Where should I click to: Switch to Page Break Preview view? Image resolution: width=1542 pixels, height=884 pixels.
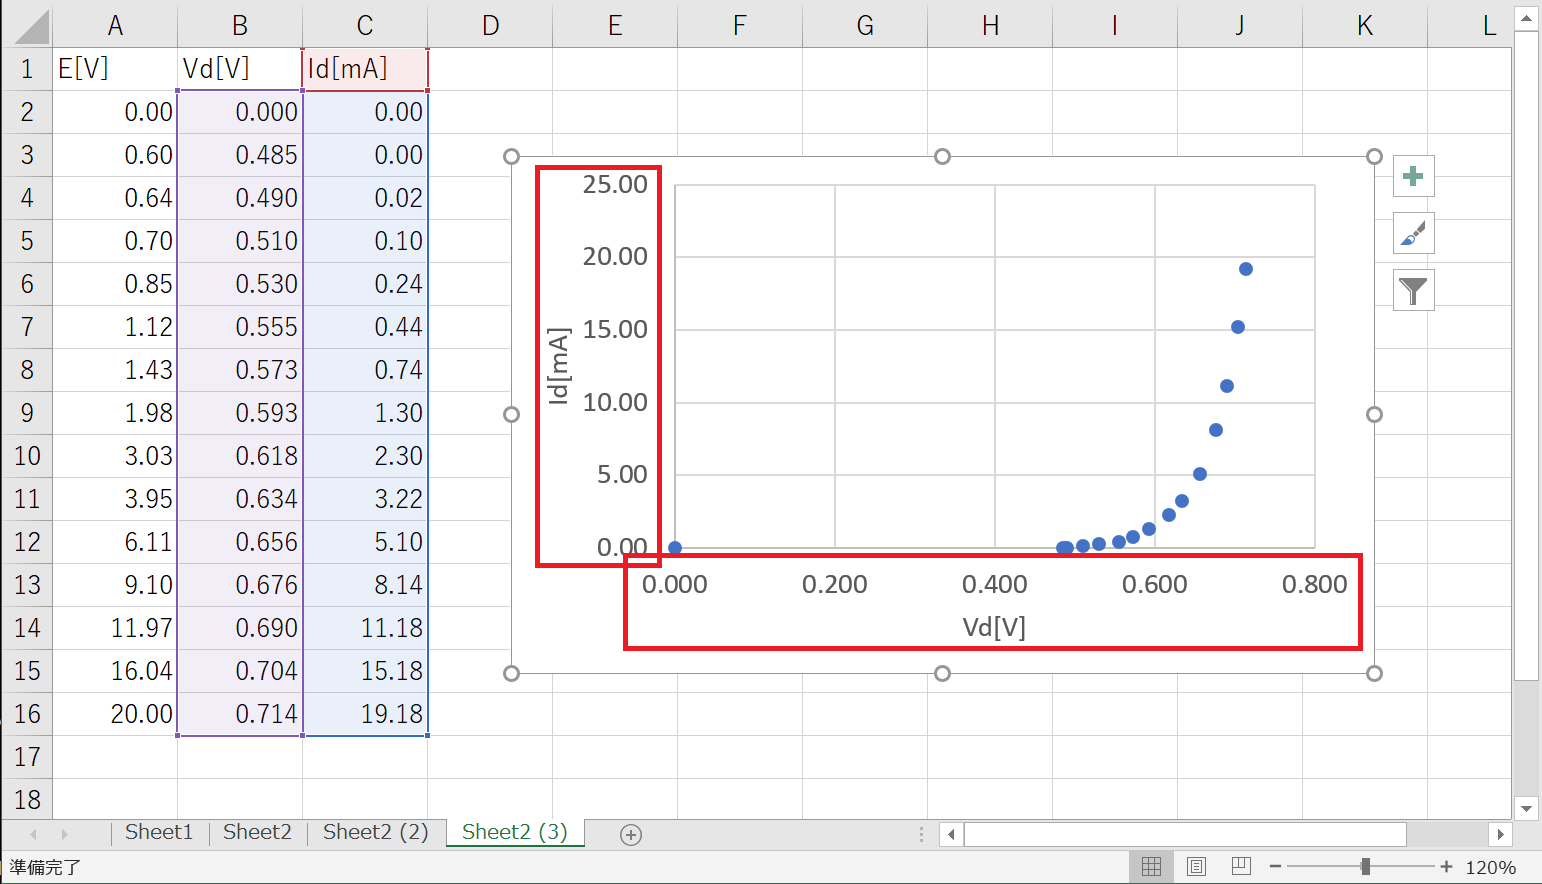pos(1241,867)
